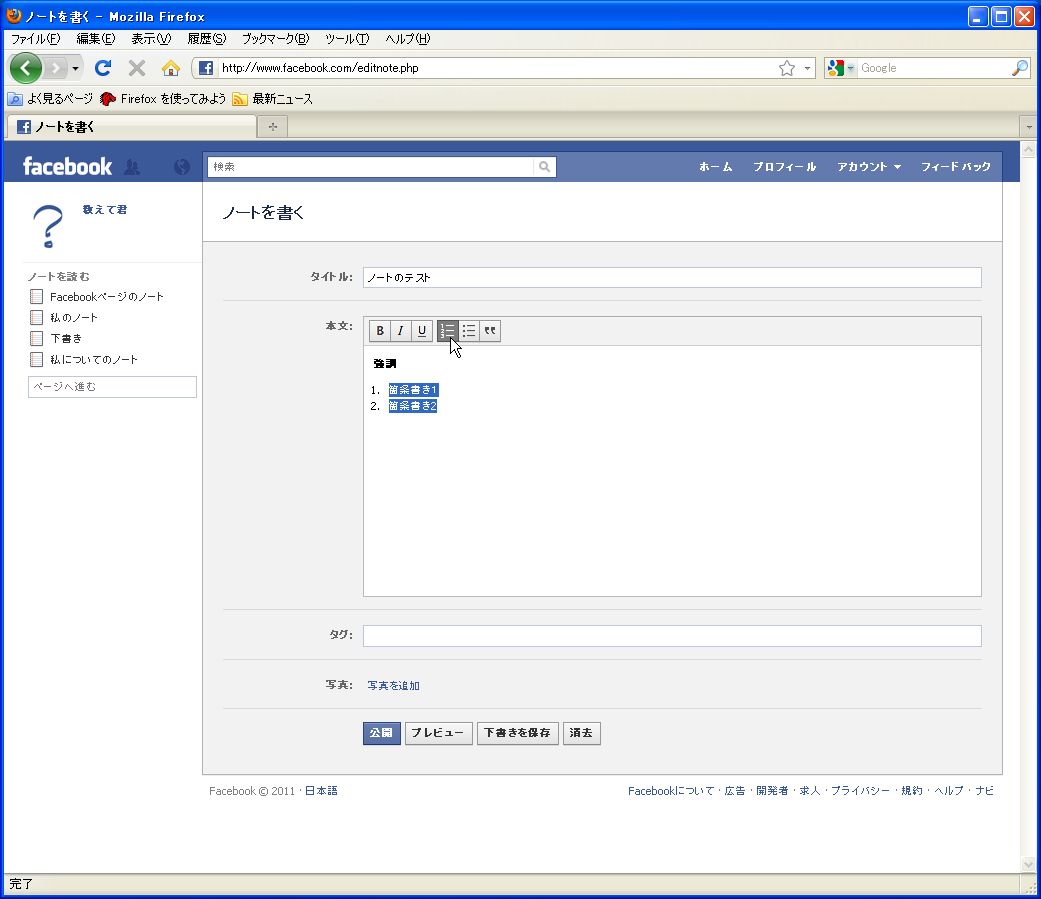Viewport: 1041px width, 899px height.
Task: Click the bold 強調 text in note body
Action: (384, 363)
